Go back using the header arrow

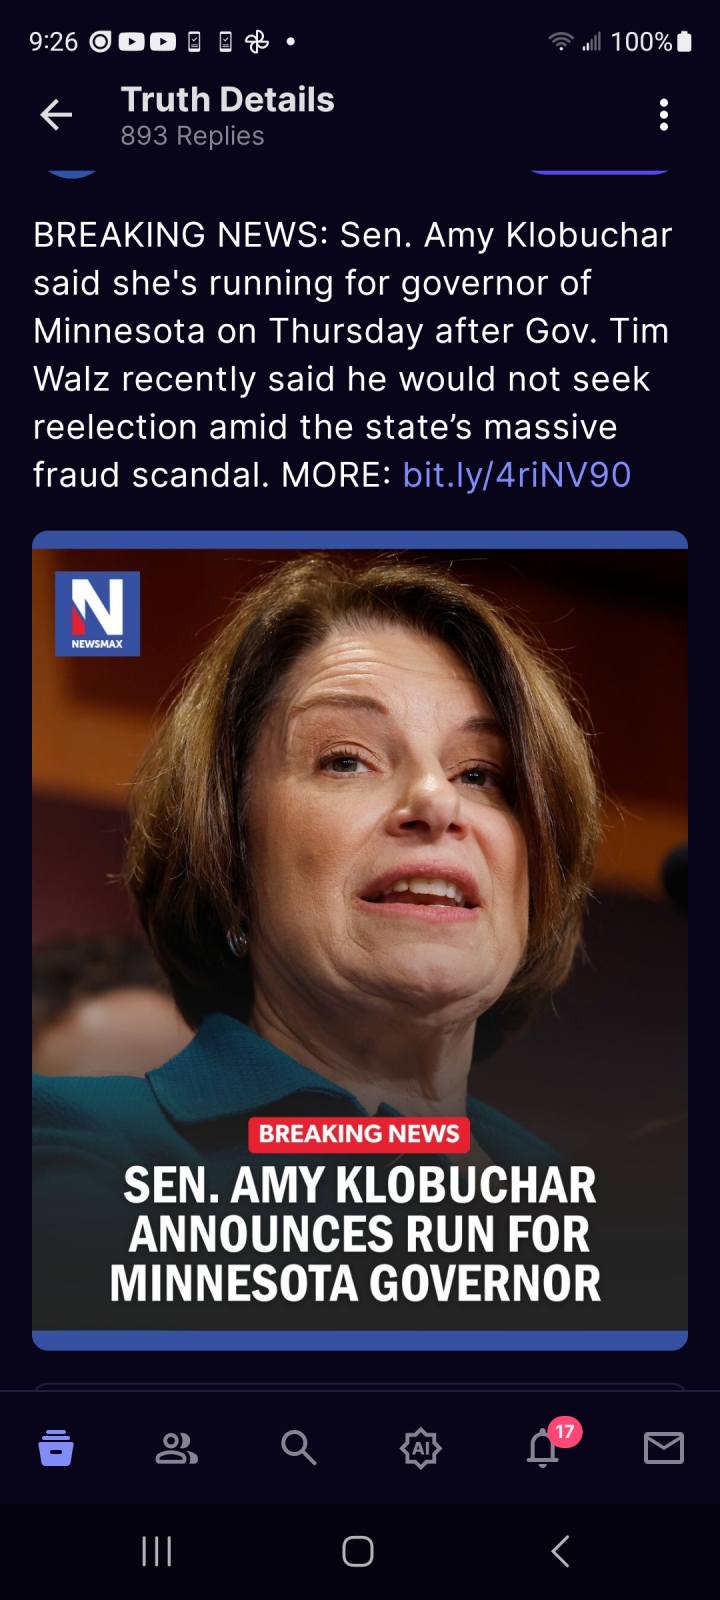(x=56, y=115)
